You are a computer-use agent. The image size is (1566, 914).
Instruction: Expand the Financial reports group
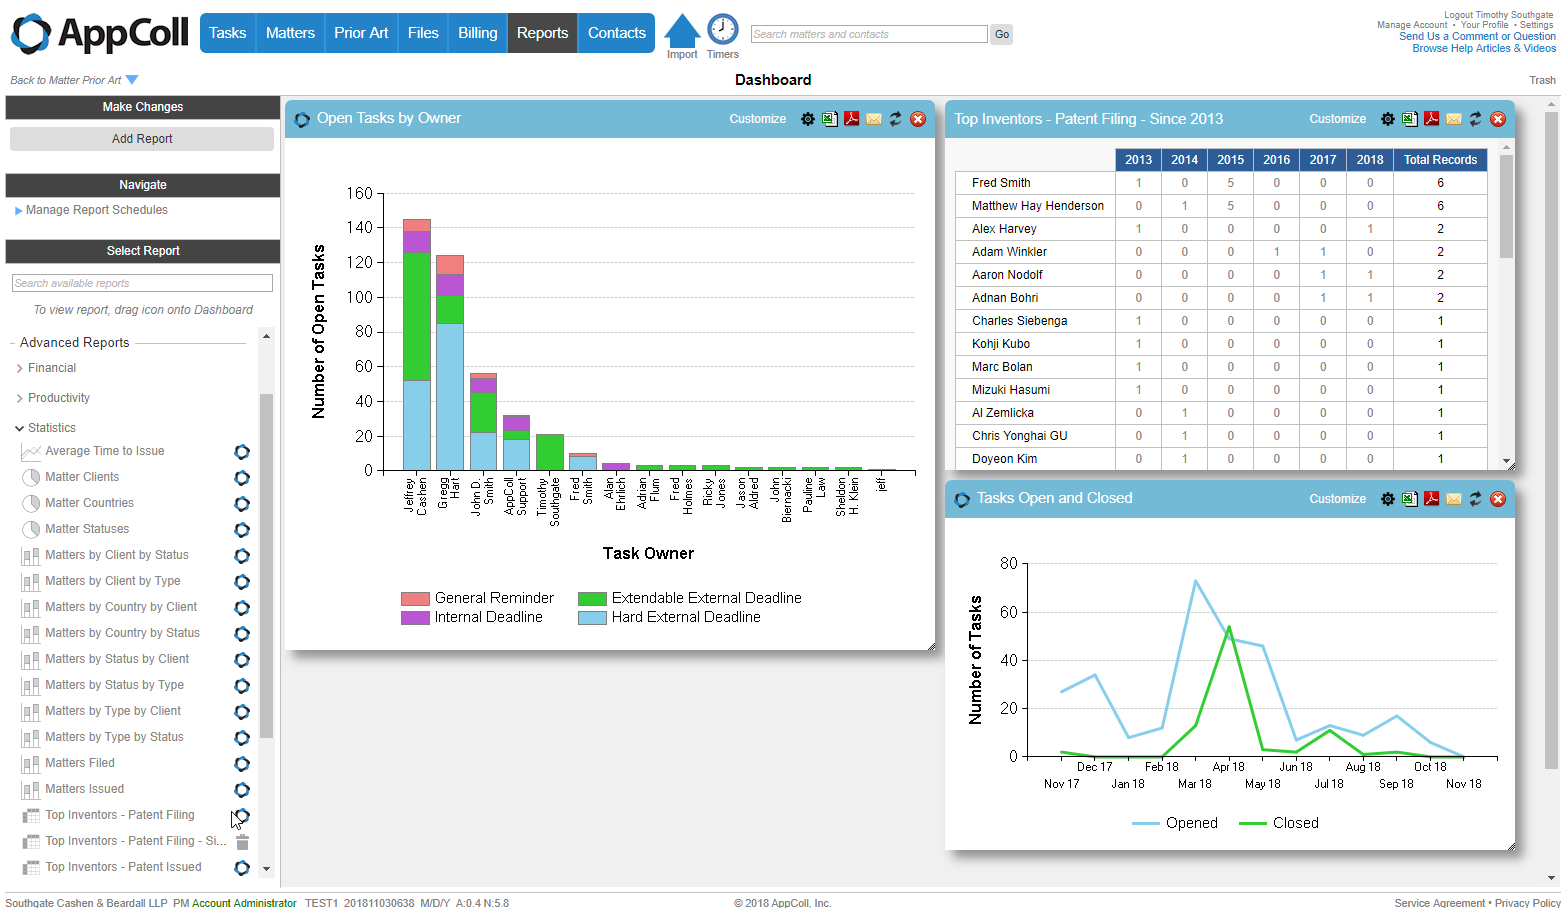(20, 369)
